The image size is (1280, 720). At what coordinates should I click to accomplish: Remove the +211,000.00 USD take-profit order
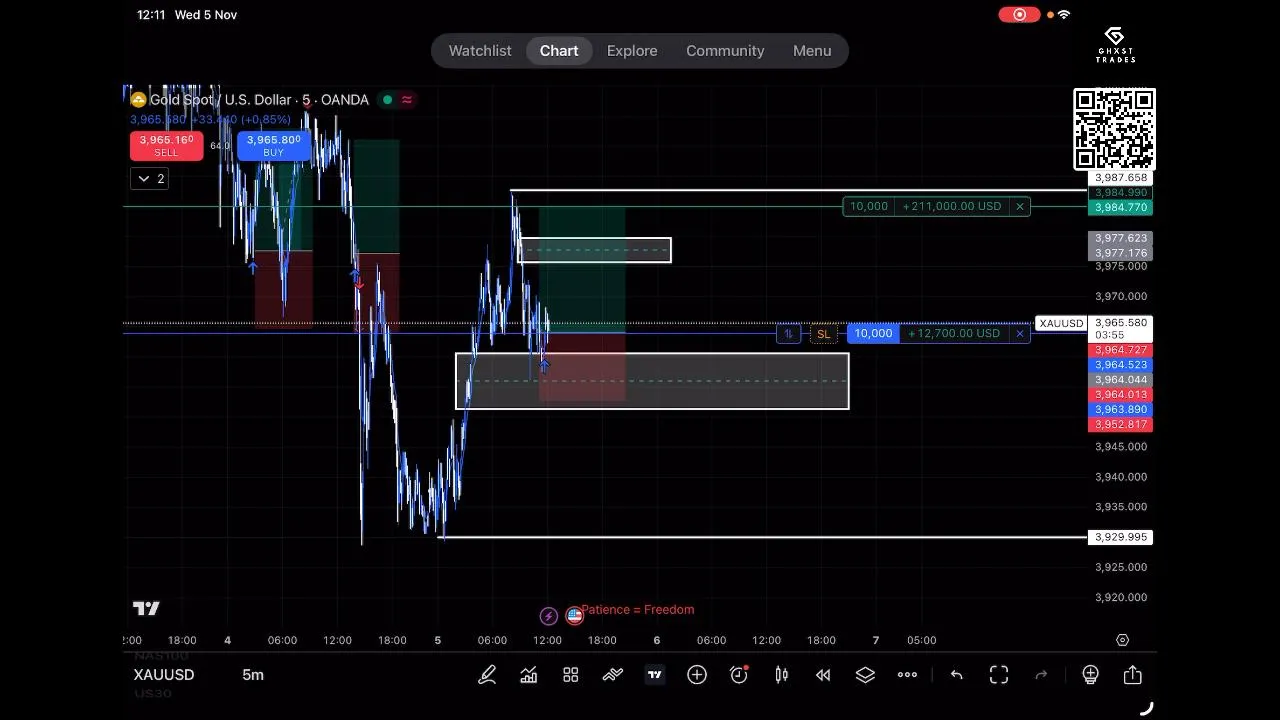coord(1019,207)
